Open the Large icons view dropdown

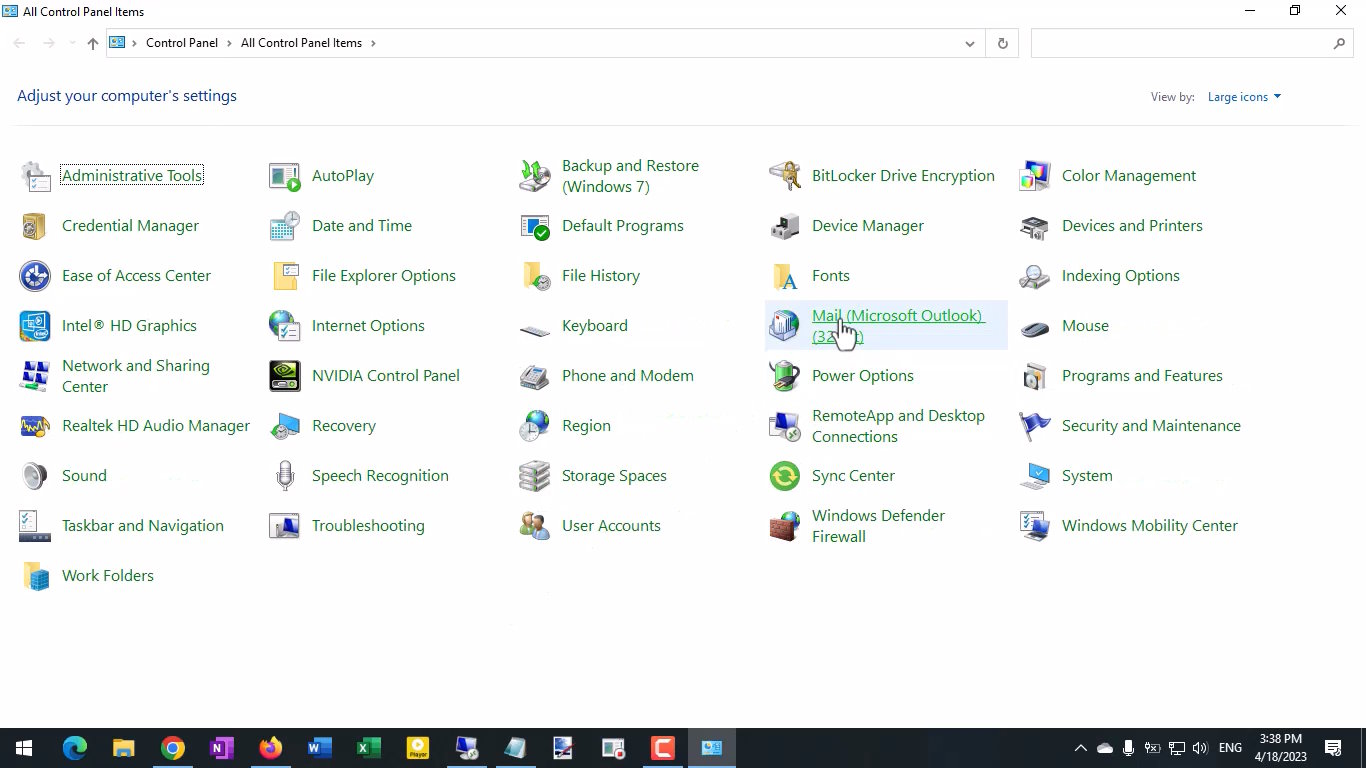click(x=1244, y=97)
